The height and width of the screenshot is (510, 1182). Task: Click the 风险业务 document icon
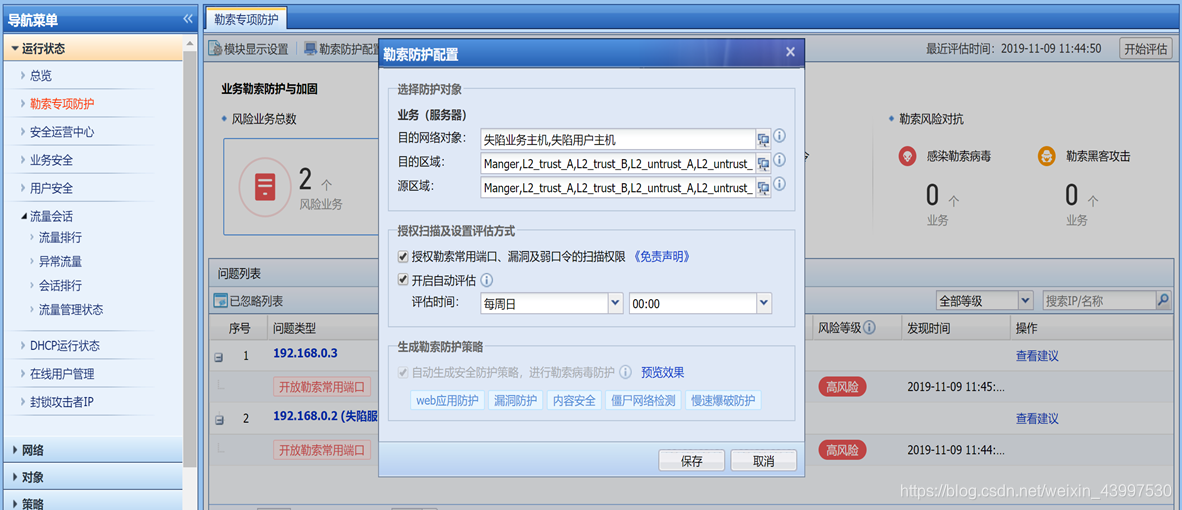pyautogui.click(x=264, y=187)
